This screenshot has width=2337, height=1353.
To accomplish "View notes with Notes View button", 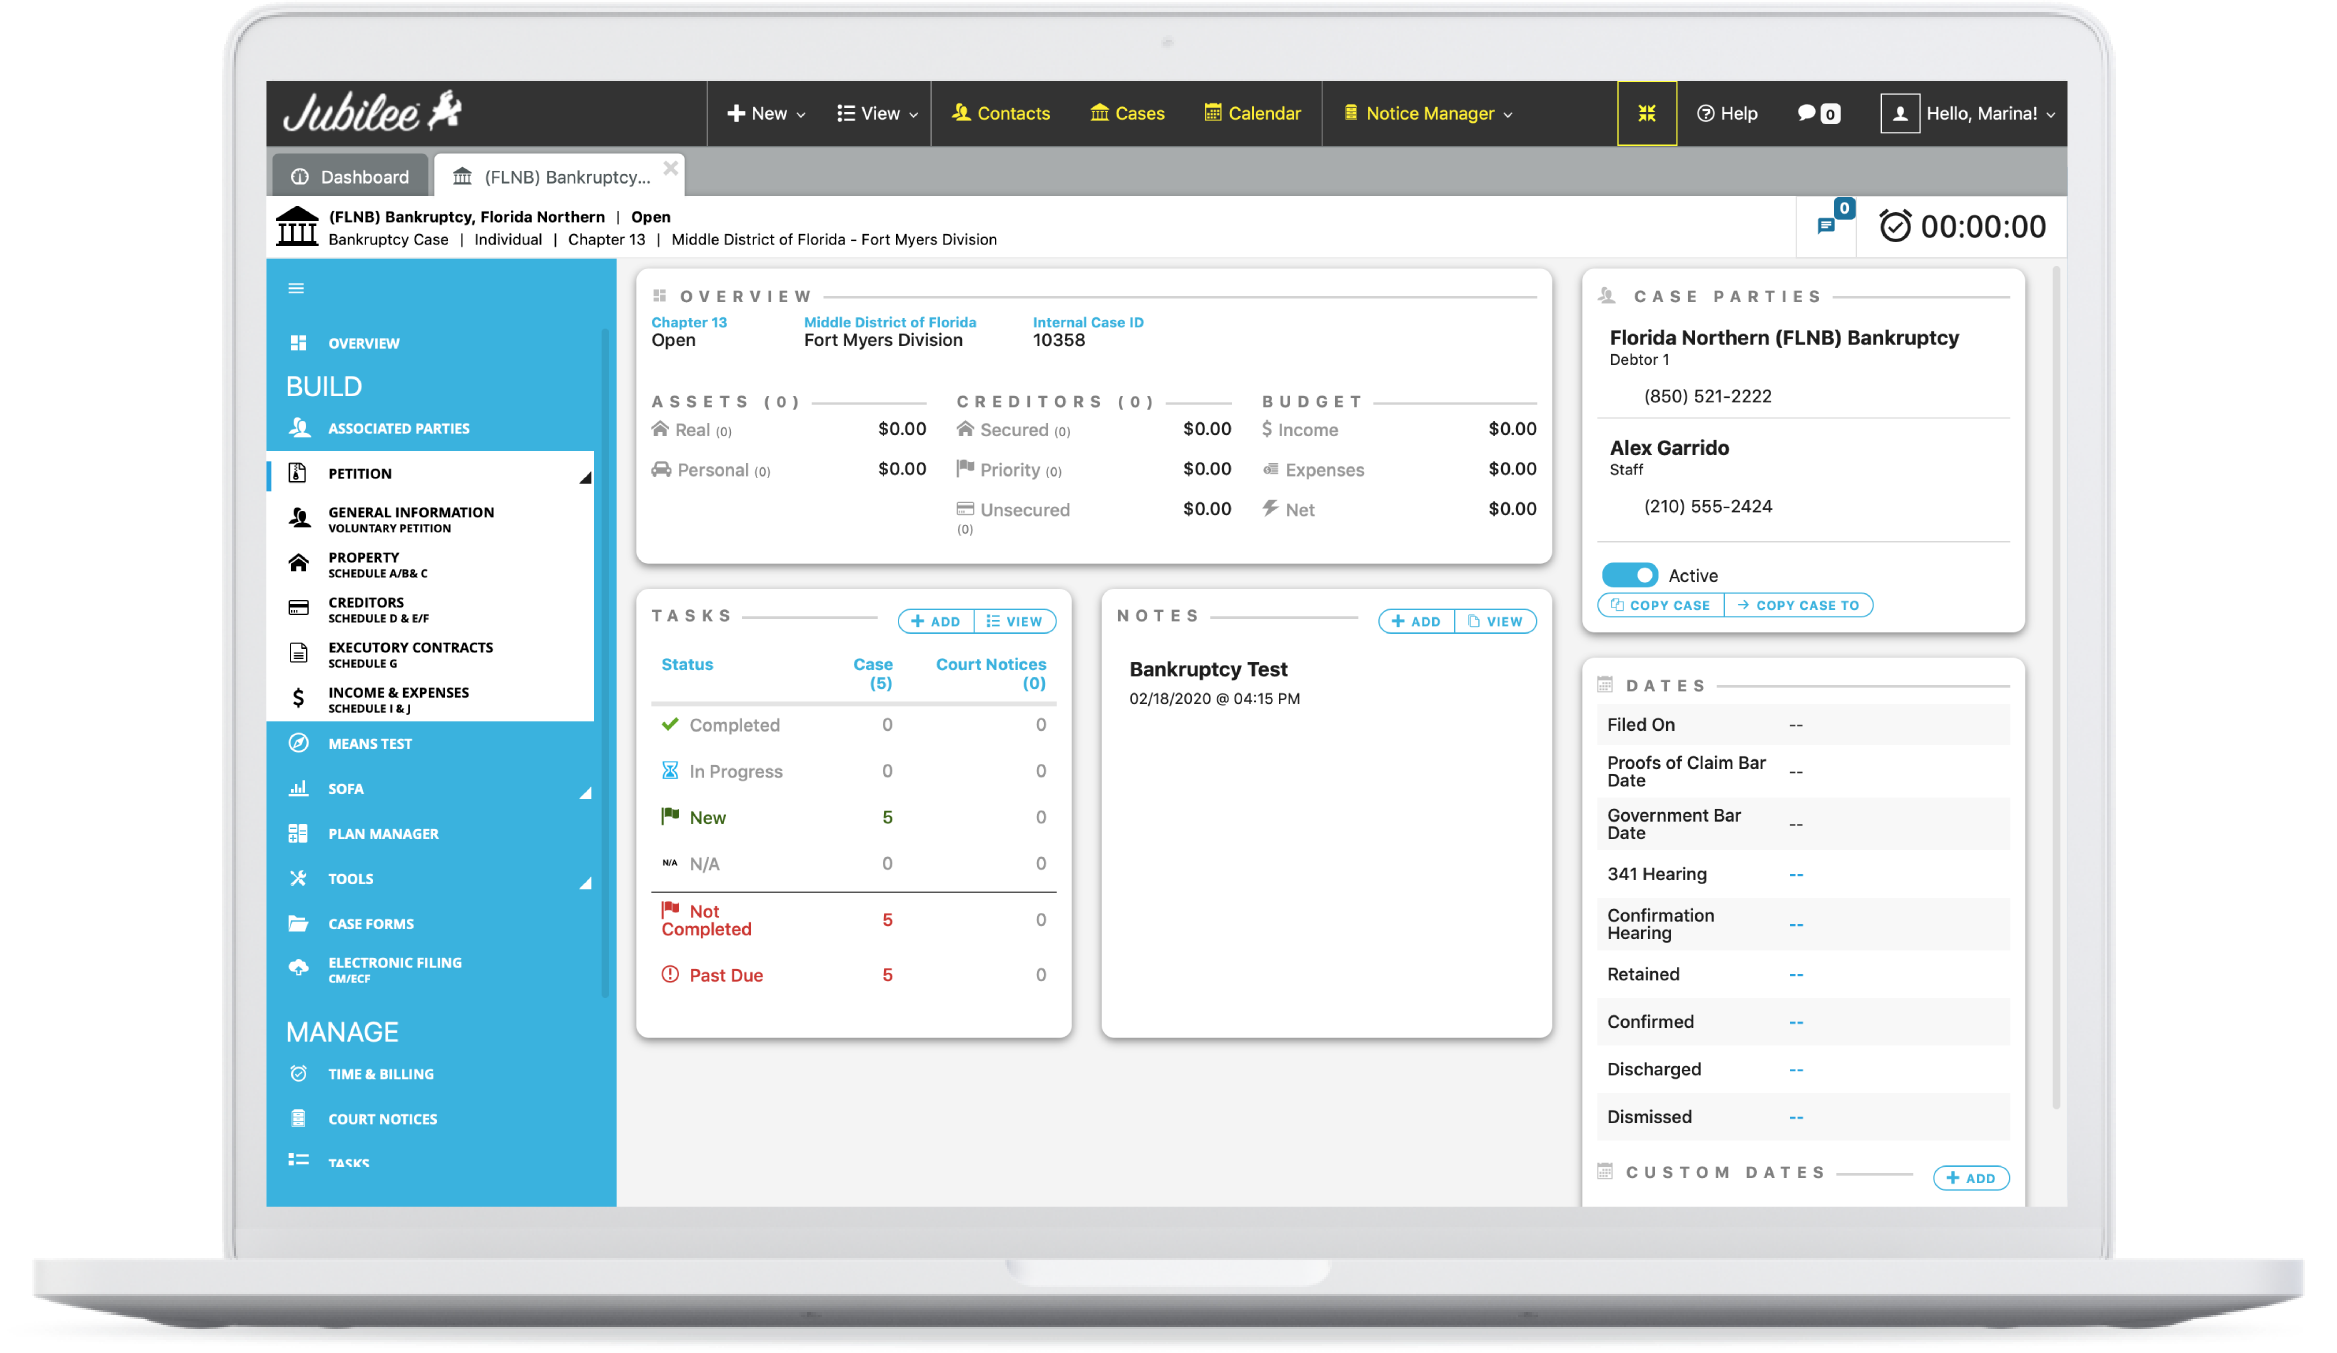I will point(1495,621).
